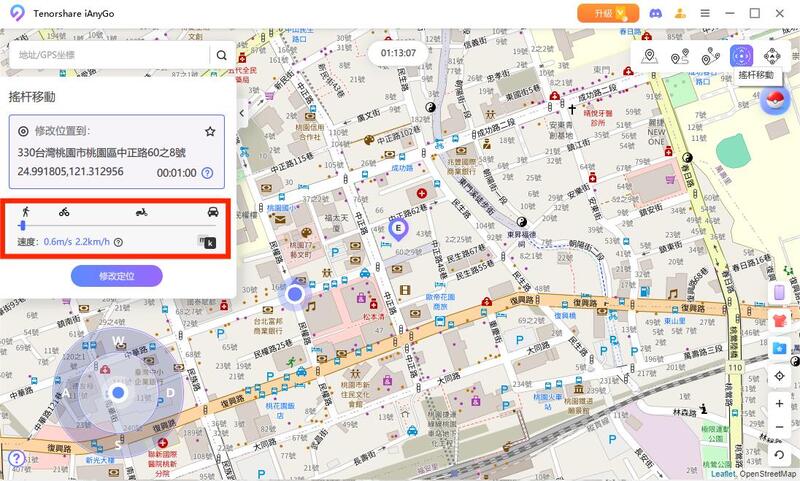Screen dimensions: 800x481
Task: Zoom in the map with plus
Action: point(779,403)
